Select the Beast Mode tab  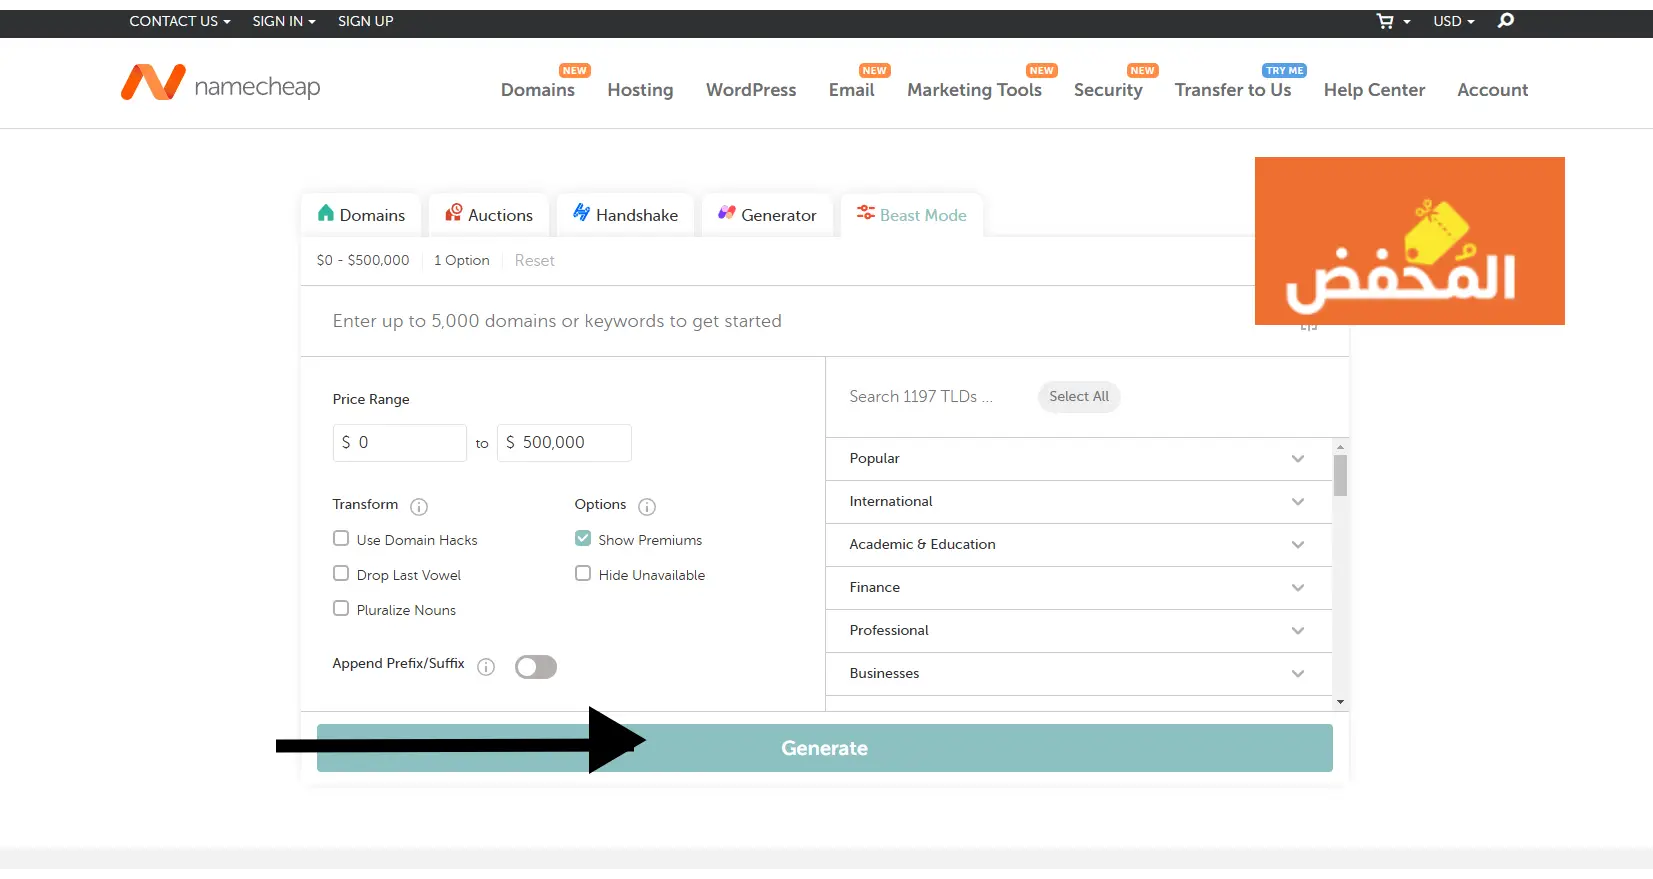[911, 214]
